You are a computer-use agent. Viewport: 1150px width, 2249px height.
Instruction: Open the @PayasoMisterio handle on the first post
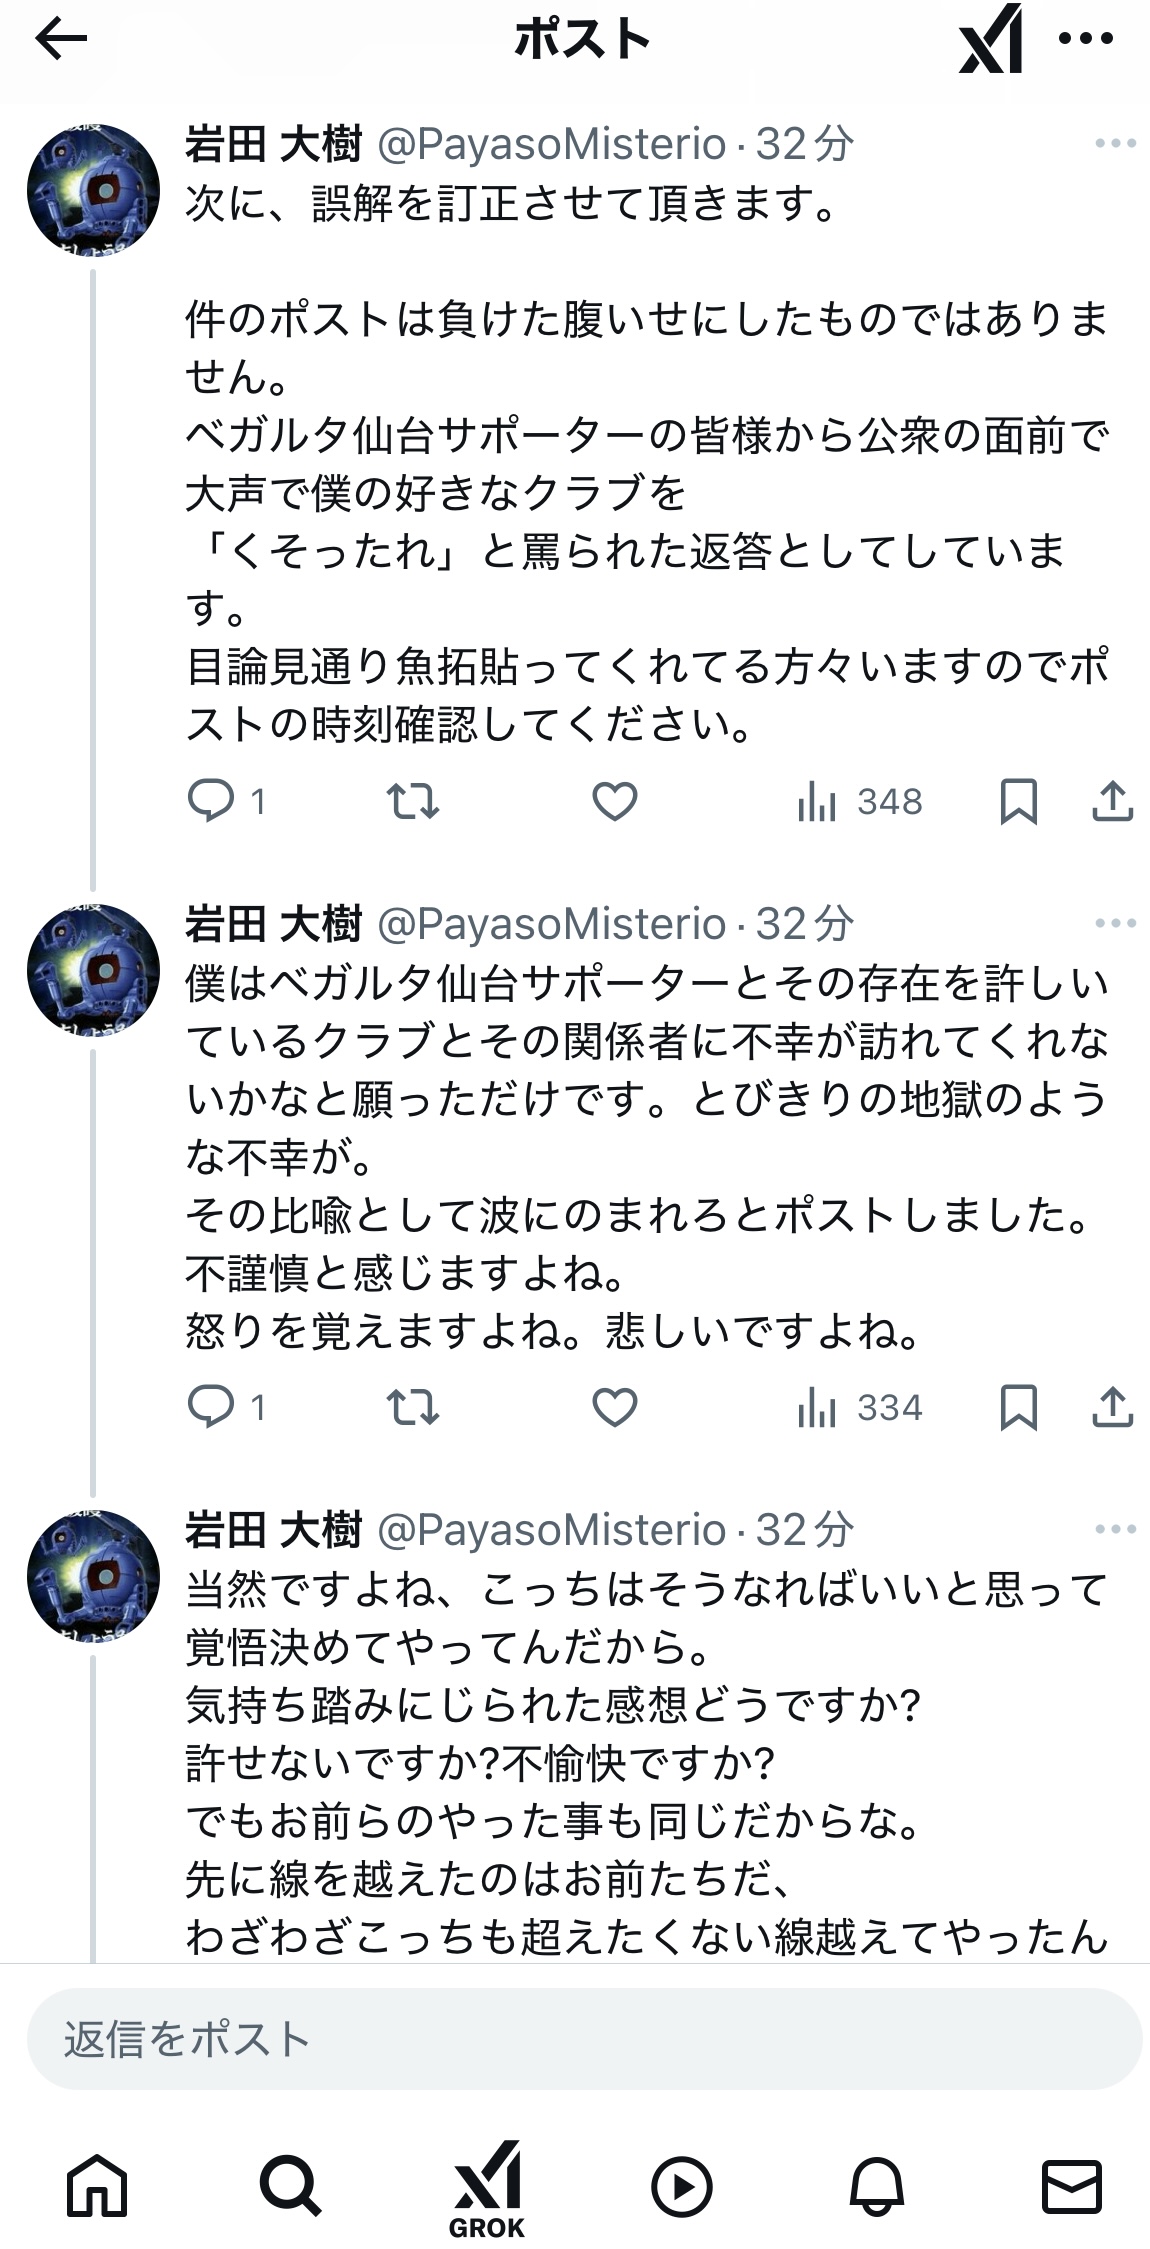pyautogui.click(x=551, y=144)
